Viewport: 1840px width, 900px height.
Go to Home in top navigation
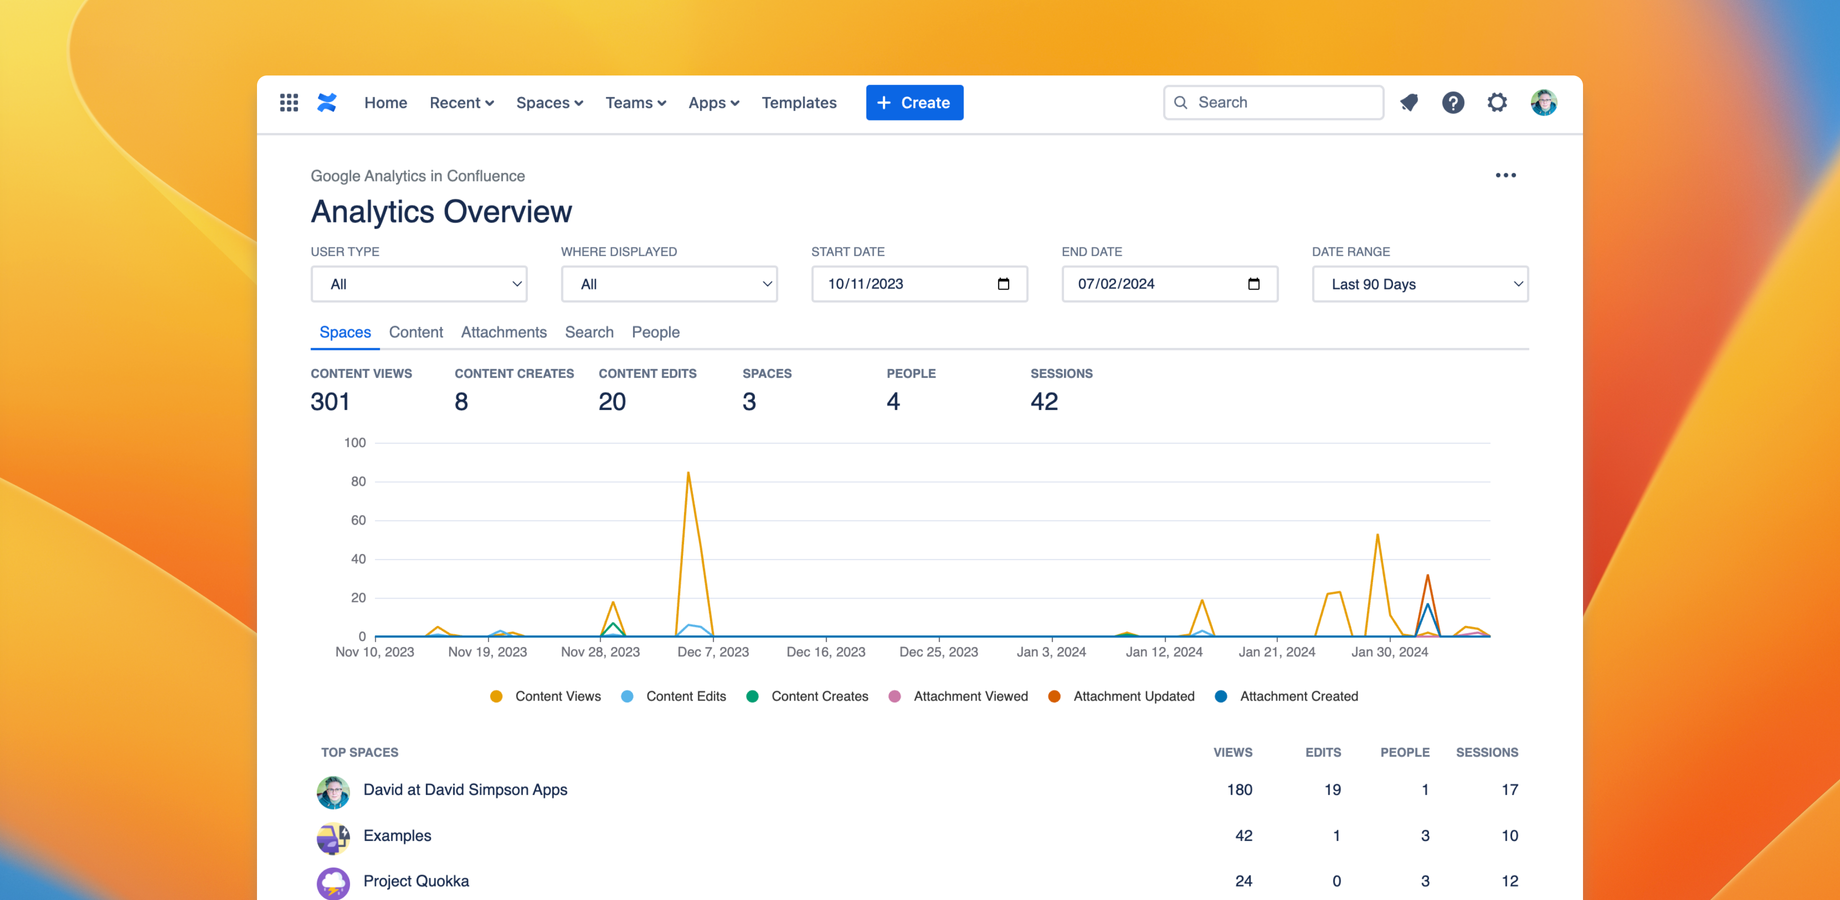point(385,102)
